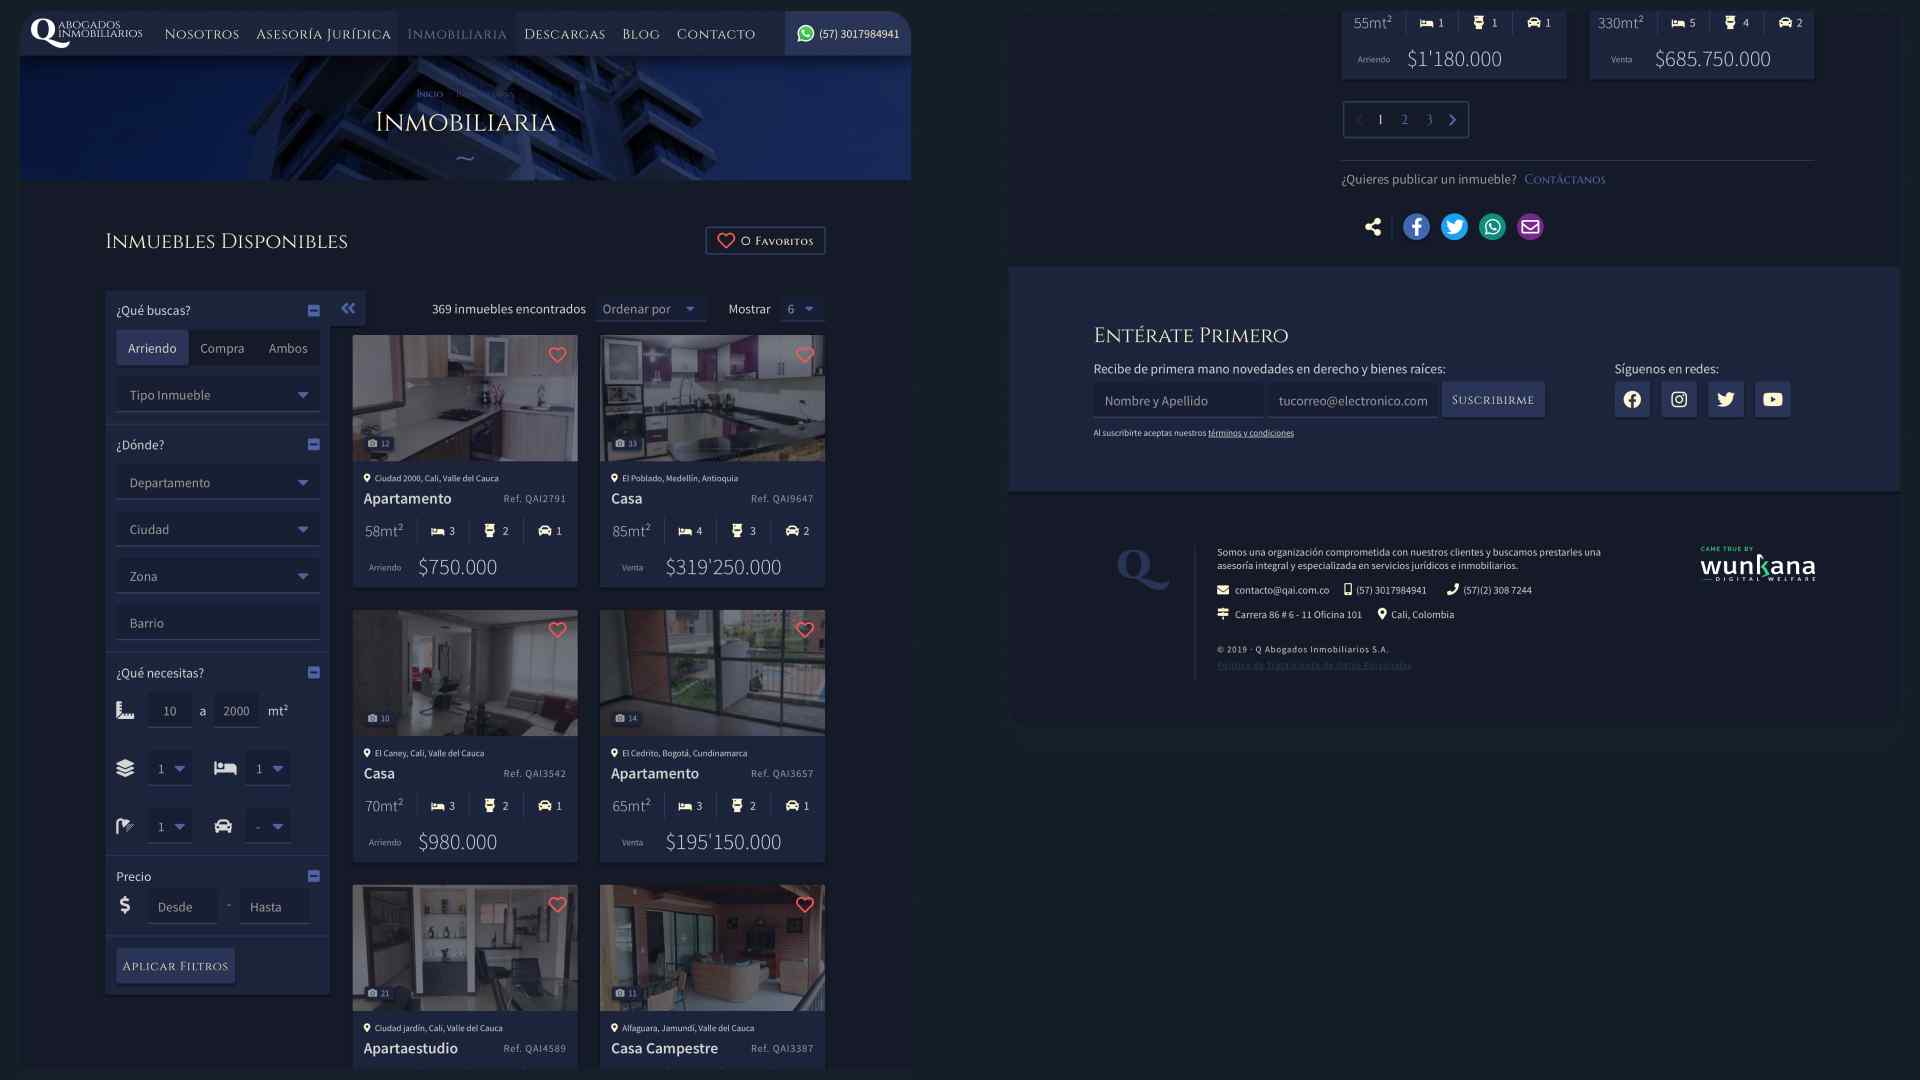Open the Asesoría Jurídica menu
The height and width of the screenshot is (1080, 1920).
[323, 34]
